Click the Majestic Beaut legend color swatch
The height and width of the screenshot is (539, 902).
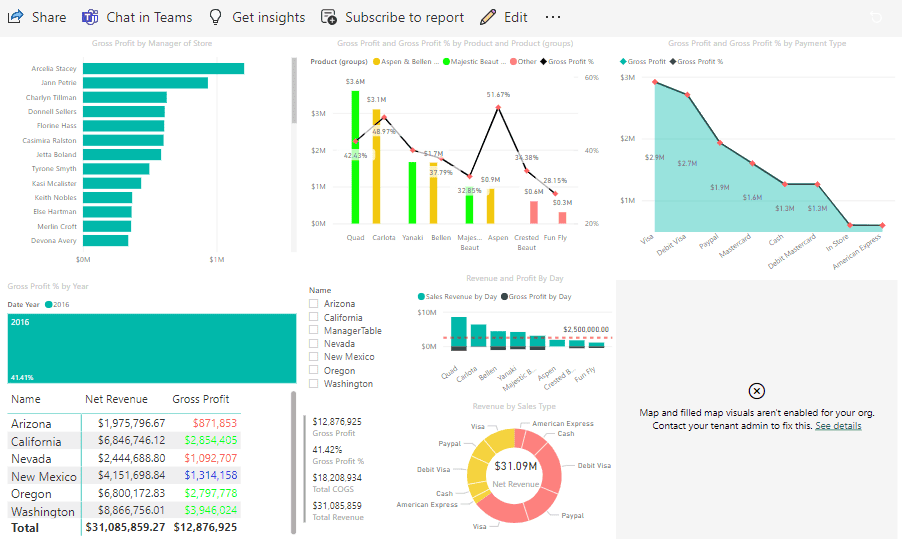(x=446, y=62)
